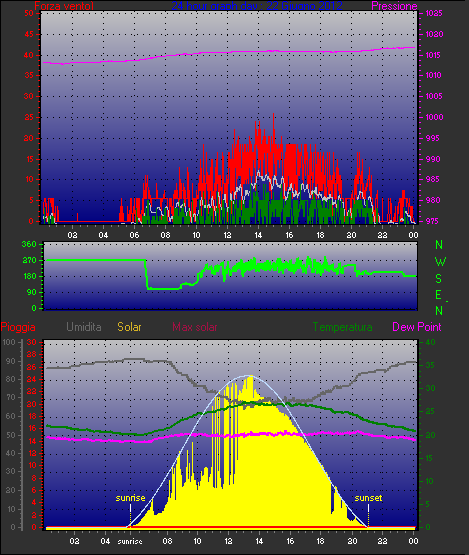Click the 'E' compass letter beside wind direction chart

click(439, 294)
